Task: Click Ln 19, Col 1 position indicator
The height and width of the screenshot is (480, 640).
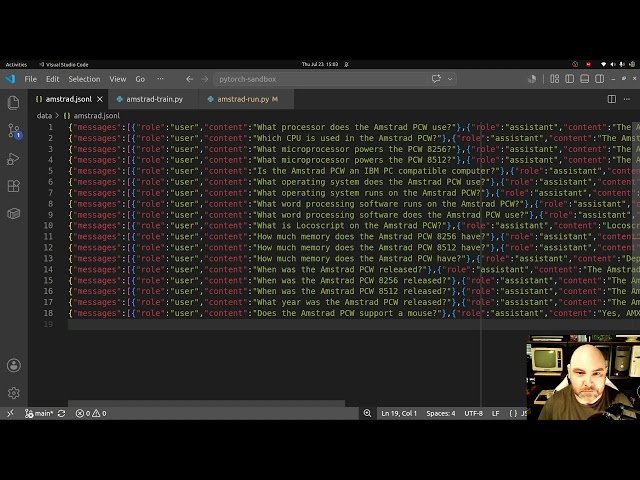Action: click(x=399, y=413)
